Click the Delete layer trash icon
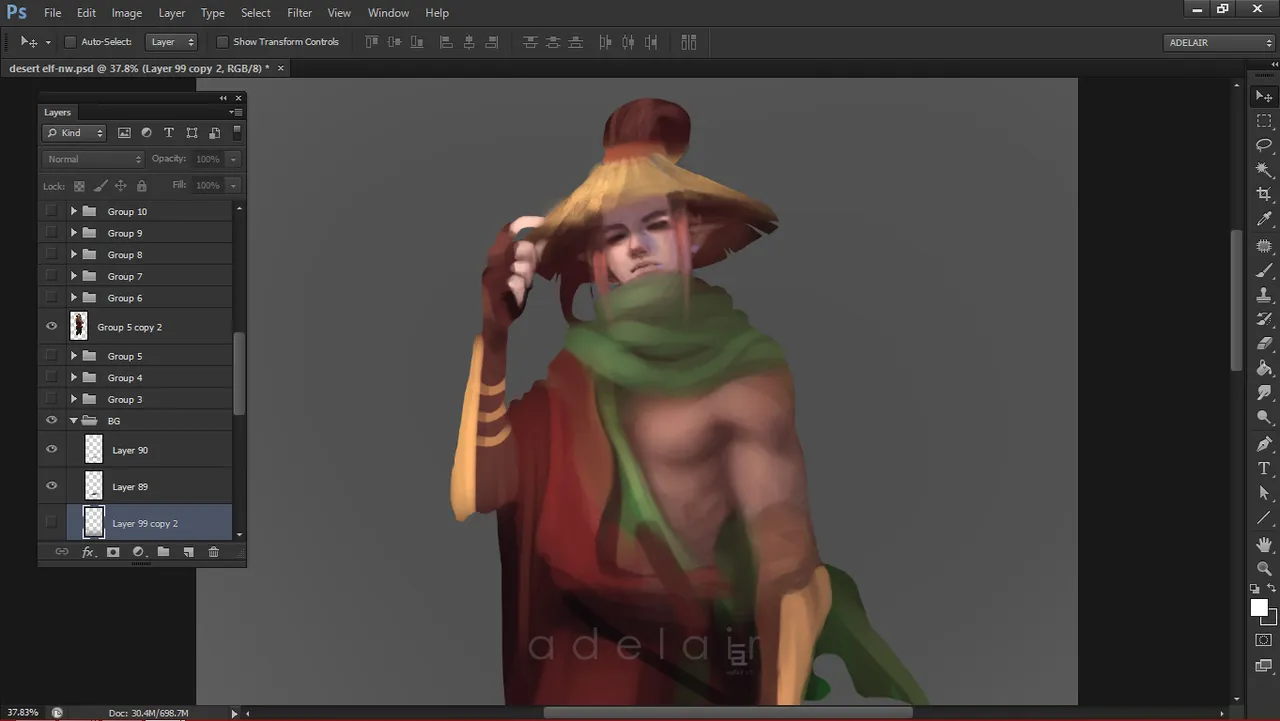 pos(213,552)
